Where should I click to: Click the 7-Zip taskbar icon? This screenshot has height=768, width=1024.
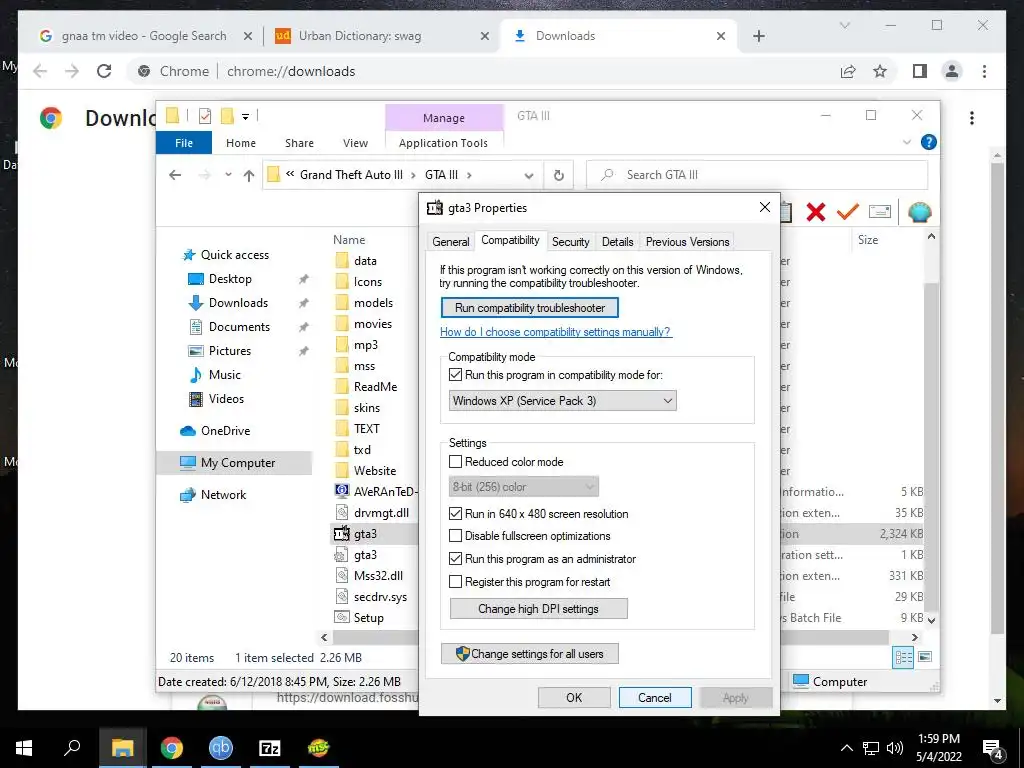tap(270, 747)
